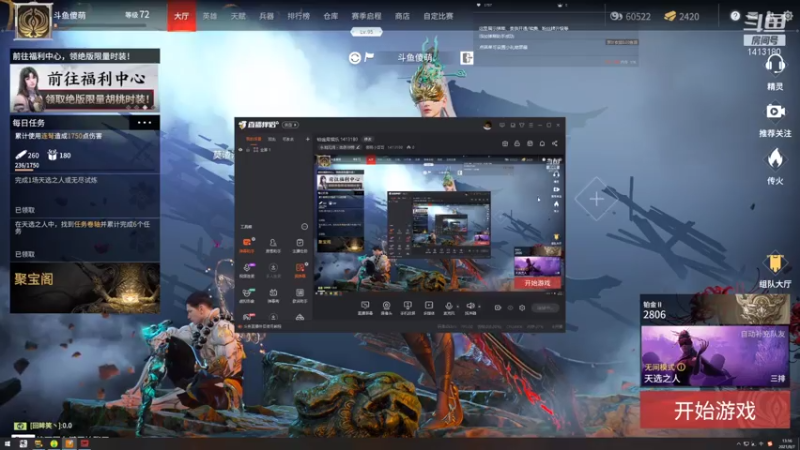Open settings gear in streaming tool bottom bar
The image size is (800, 450).
click(x=522, y=308)
